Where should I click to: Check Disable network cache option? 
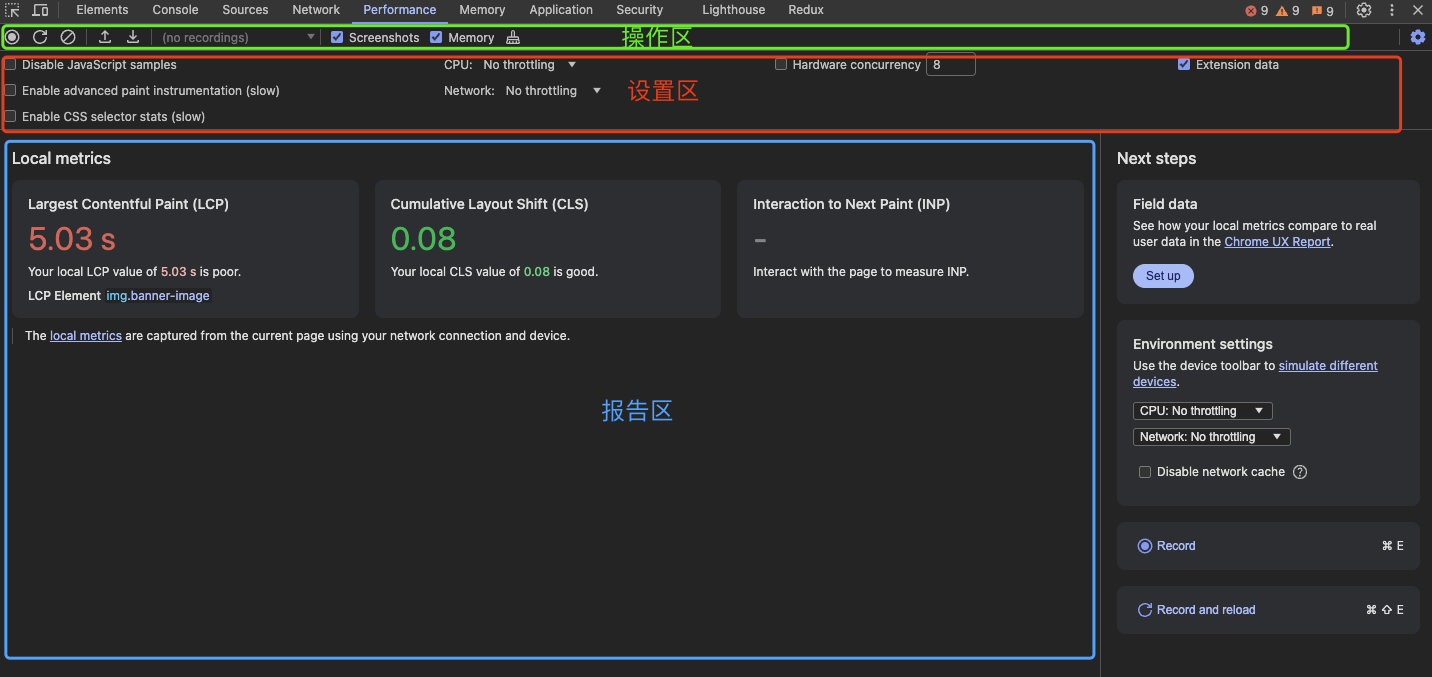point(1145,471)
